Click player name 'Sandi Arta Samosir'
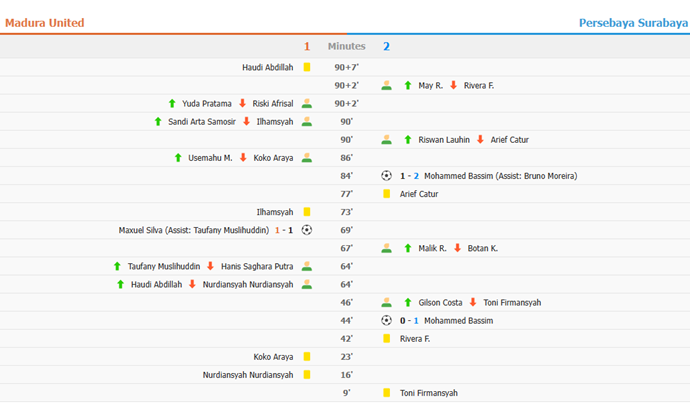This screenshot has width=690, height=404. [x=202, y=121]
